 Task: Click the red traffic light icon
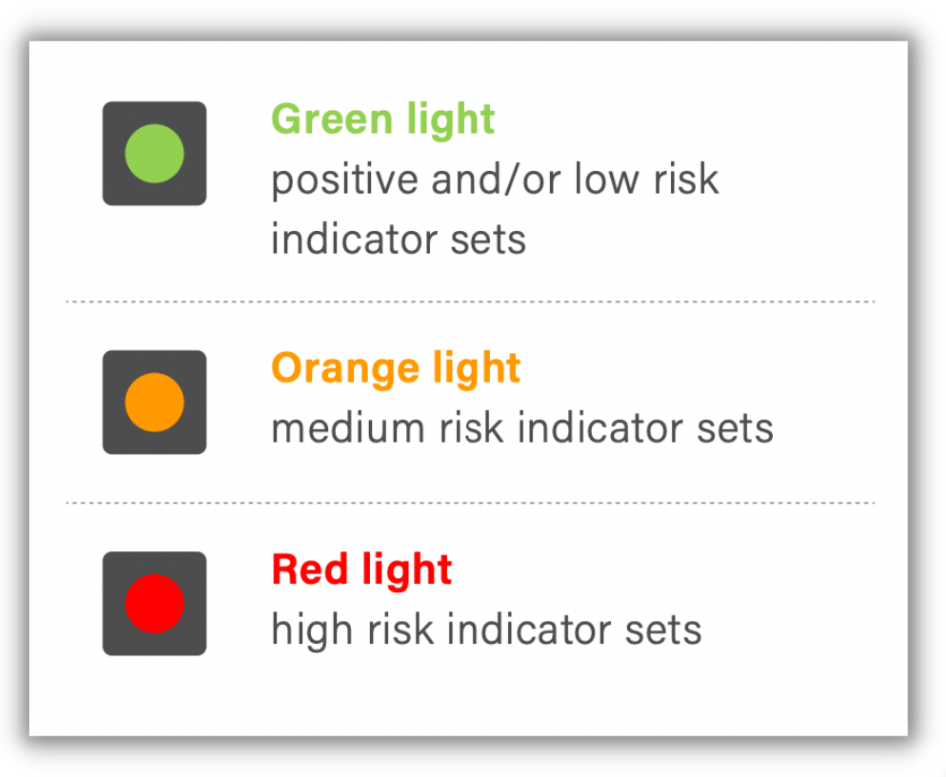click(x=154, y=603)
